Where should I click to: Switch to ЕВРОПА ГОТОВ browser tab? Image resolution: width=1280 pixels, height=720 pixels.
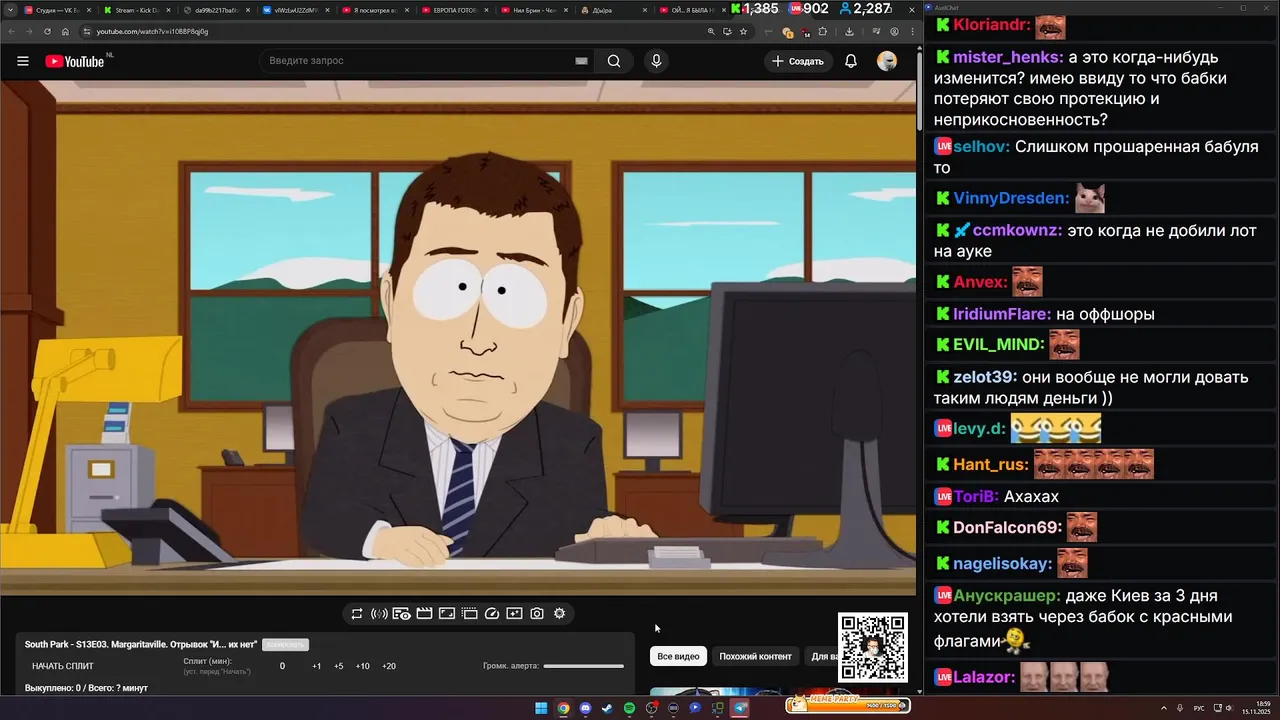tap(454, 10)
